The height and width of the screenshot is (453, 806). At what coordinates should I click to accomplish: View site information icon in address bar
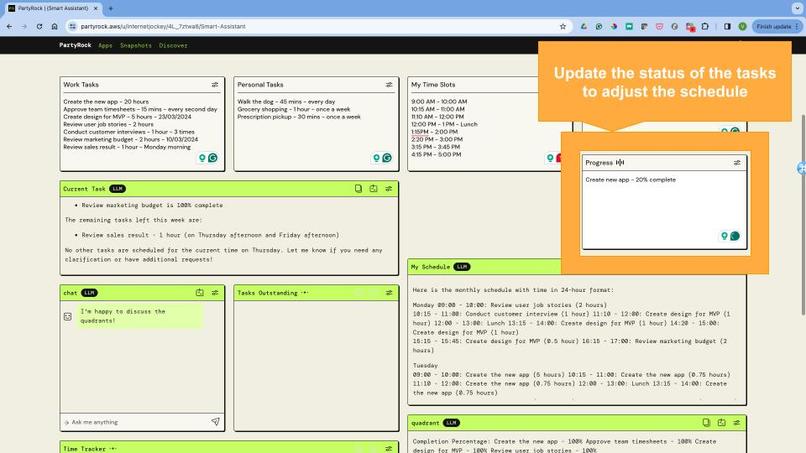point(72,26)
